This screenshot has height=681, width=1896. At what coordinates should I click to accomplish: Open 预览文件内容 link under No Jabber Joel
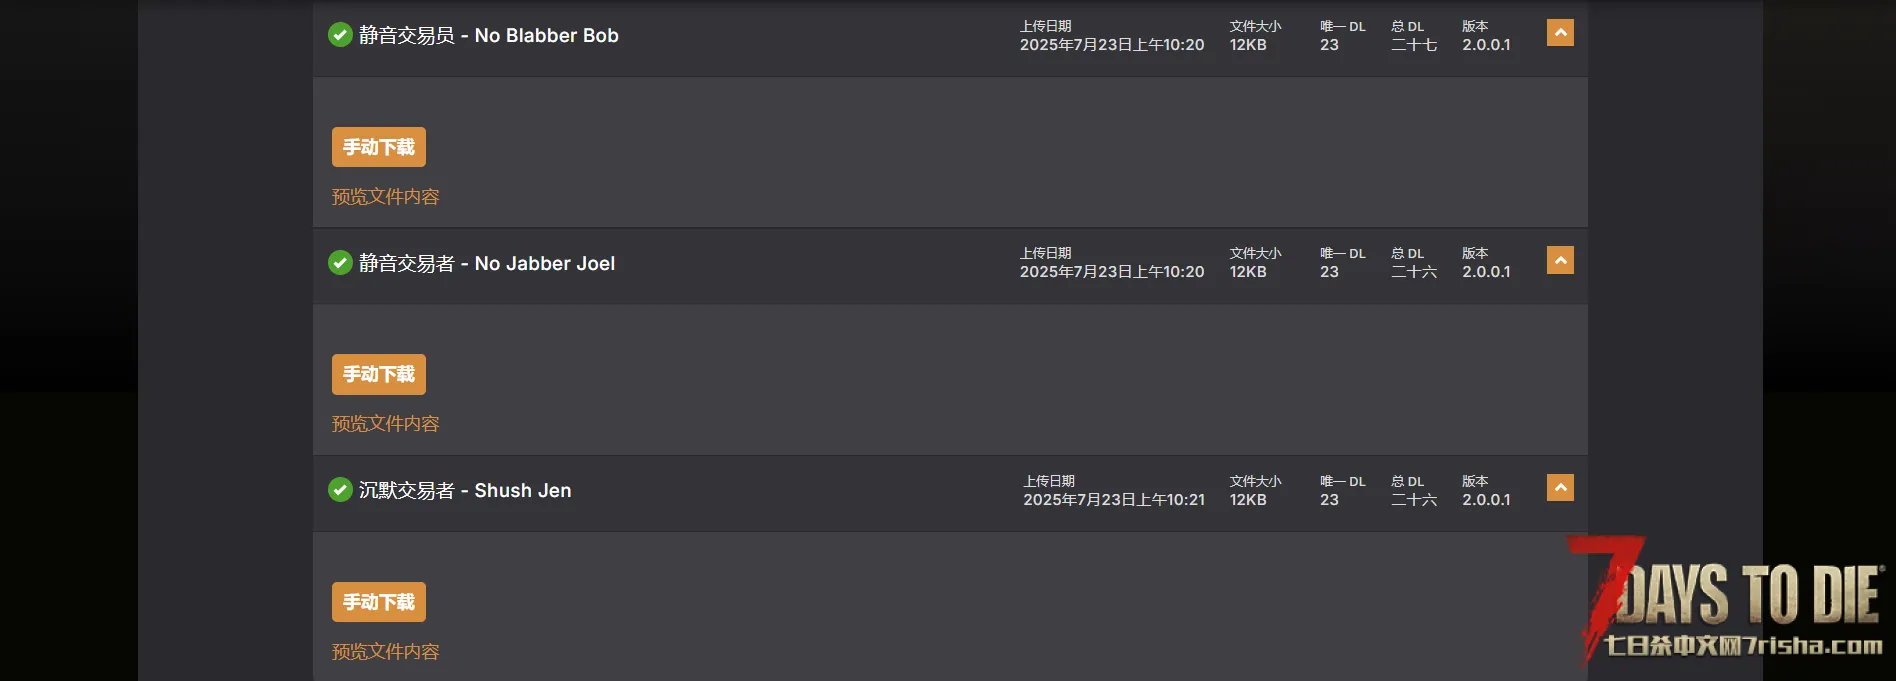[x=385, y=424]
